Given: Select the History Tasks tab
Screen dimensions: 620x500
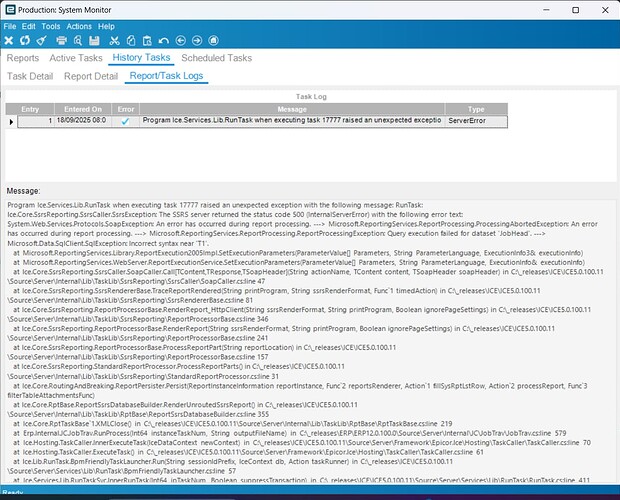Looking at the screenshot, I should tap(141, 58).
